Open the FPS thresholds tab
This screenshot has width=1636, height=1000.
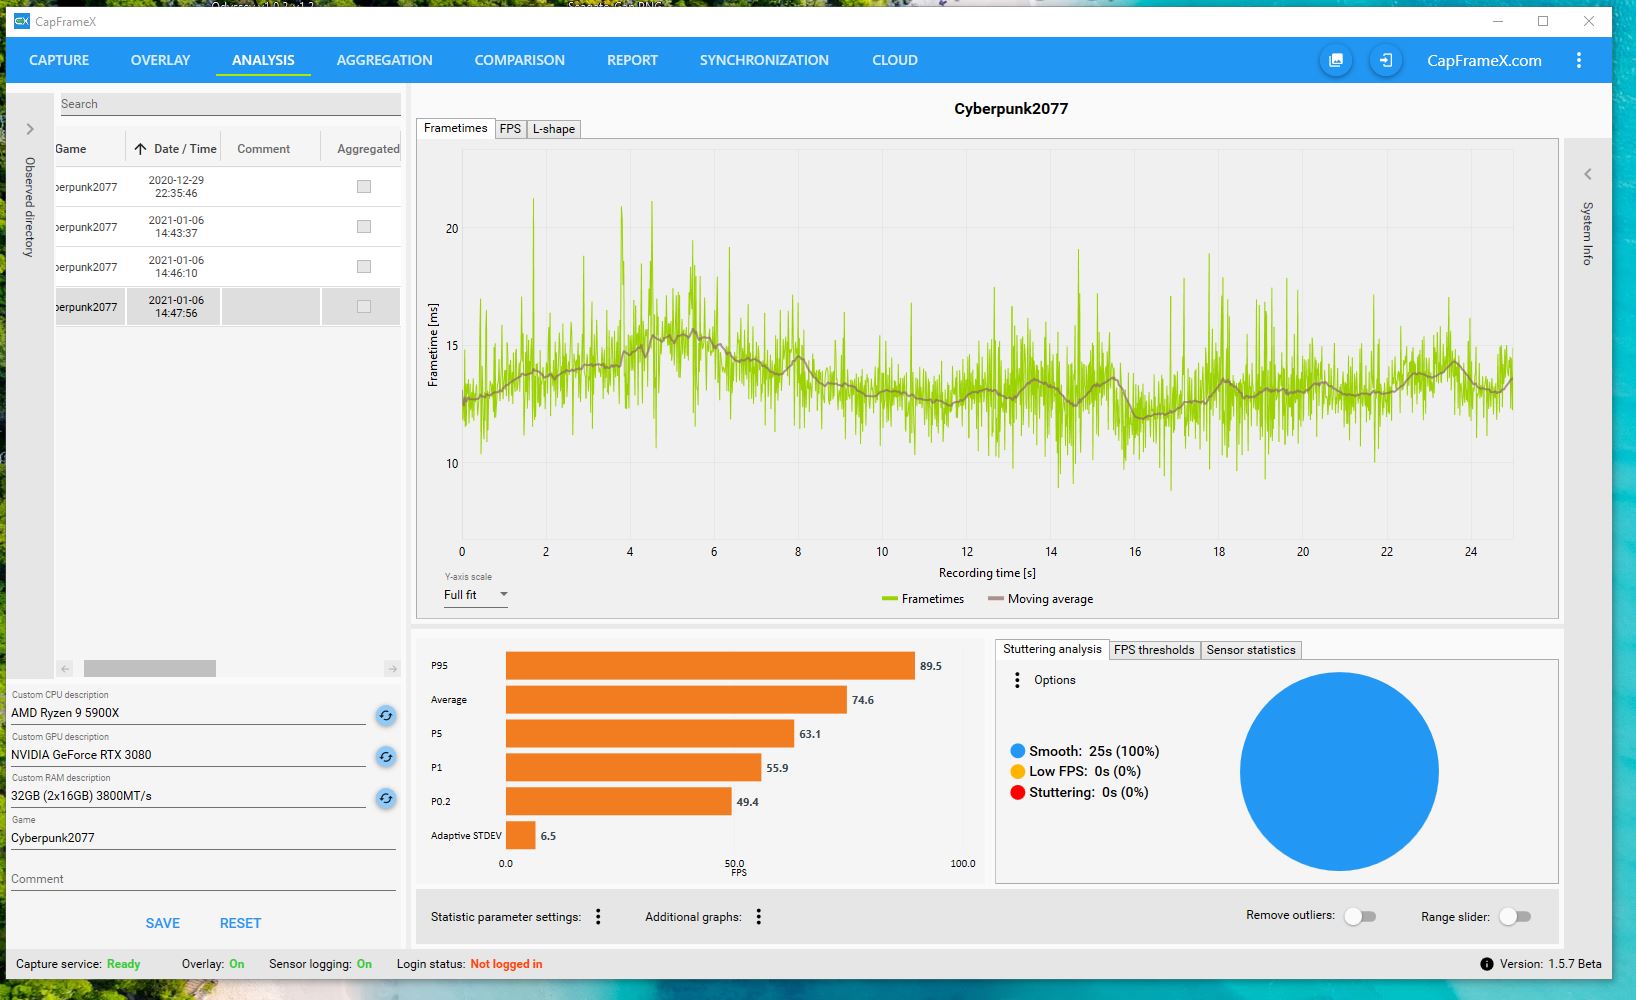1154,650
